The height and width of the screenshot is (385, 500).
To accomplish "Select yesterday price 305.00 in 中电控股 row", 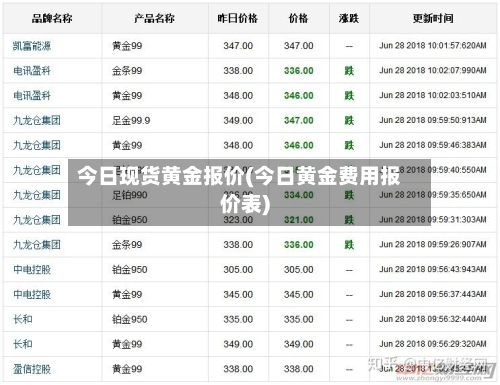I will click(x=238, y=269).
